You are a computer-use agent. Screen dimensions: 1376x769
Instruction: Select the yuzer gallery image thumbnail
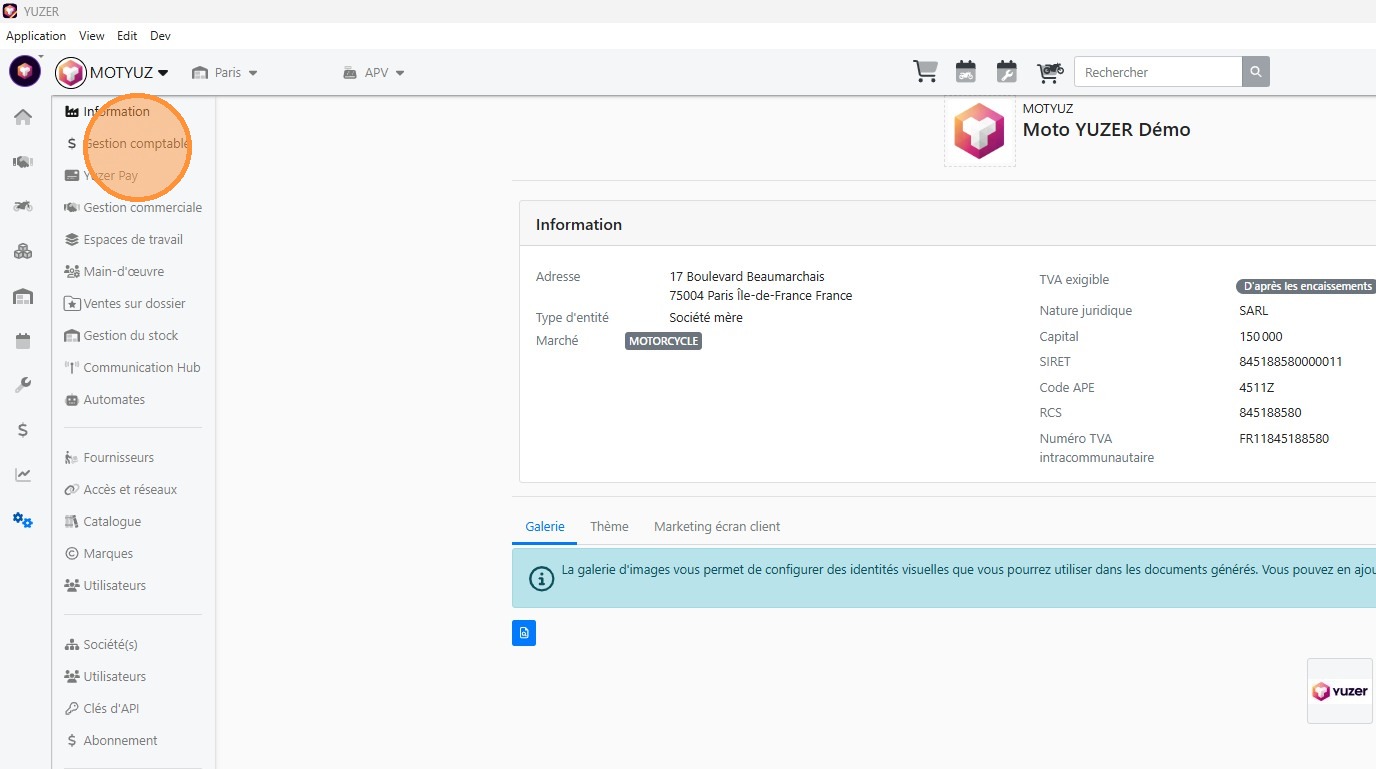tap(1340, 691)
